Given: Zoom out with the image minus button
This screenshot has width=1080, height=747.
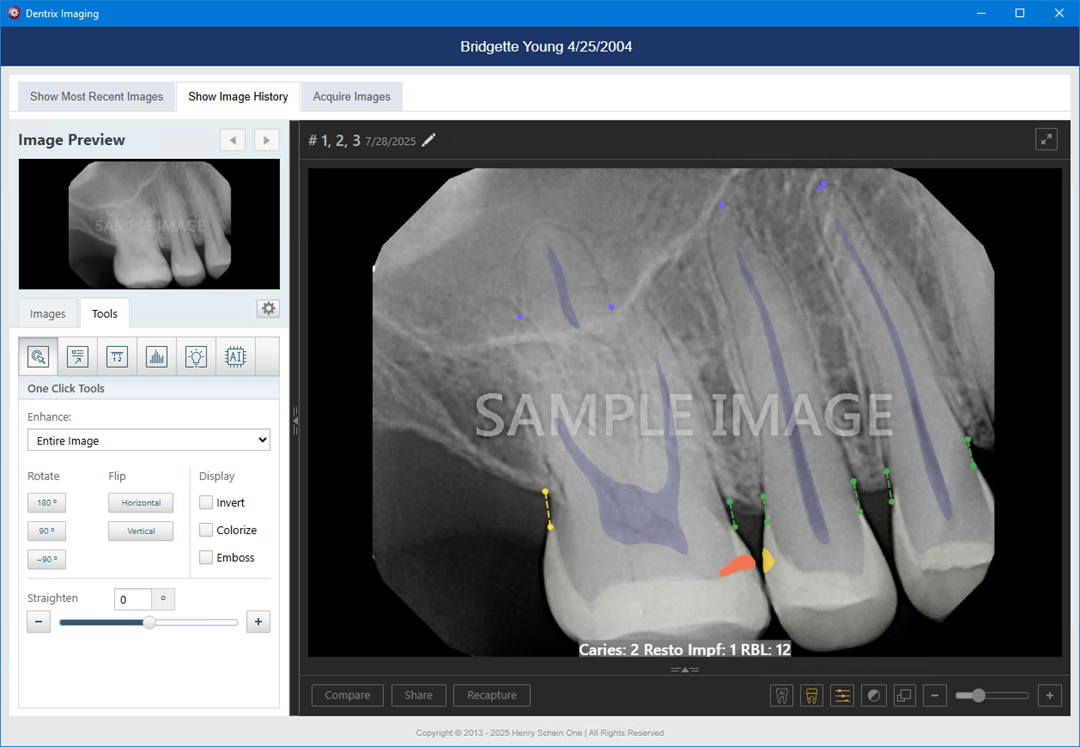Looking at the screenshot, I should (935, 695).
